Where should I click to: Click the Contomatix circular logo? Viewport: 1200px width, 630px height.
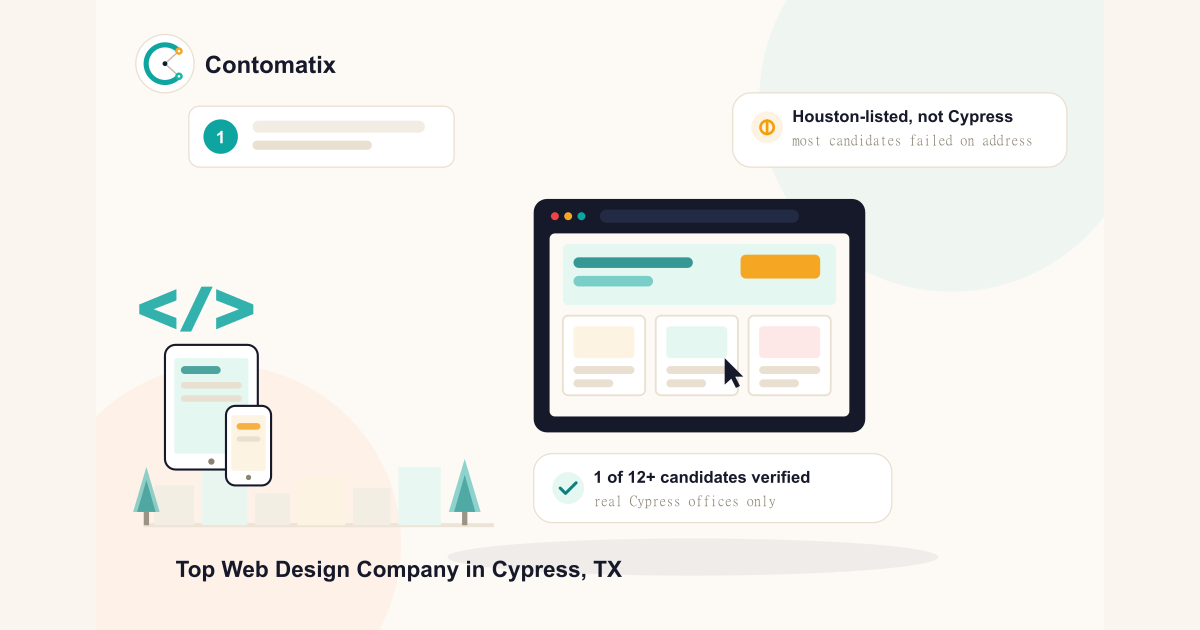(x=165, y=64)
